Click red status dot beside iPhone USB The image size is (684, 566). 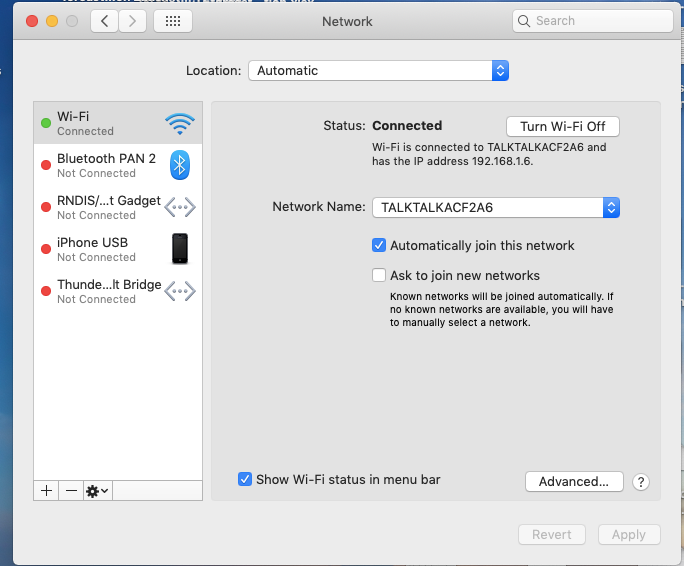[x=46, y=249]
